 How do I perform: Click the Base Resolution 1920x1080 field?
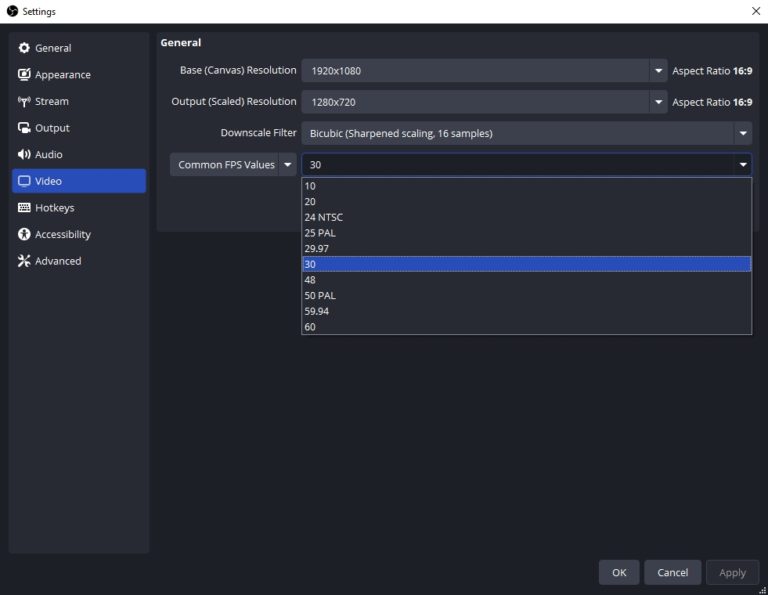475,71
